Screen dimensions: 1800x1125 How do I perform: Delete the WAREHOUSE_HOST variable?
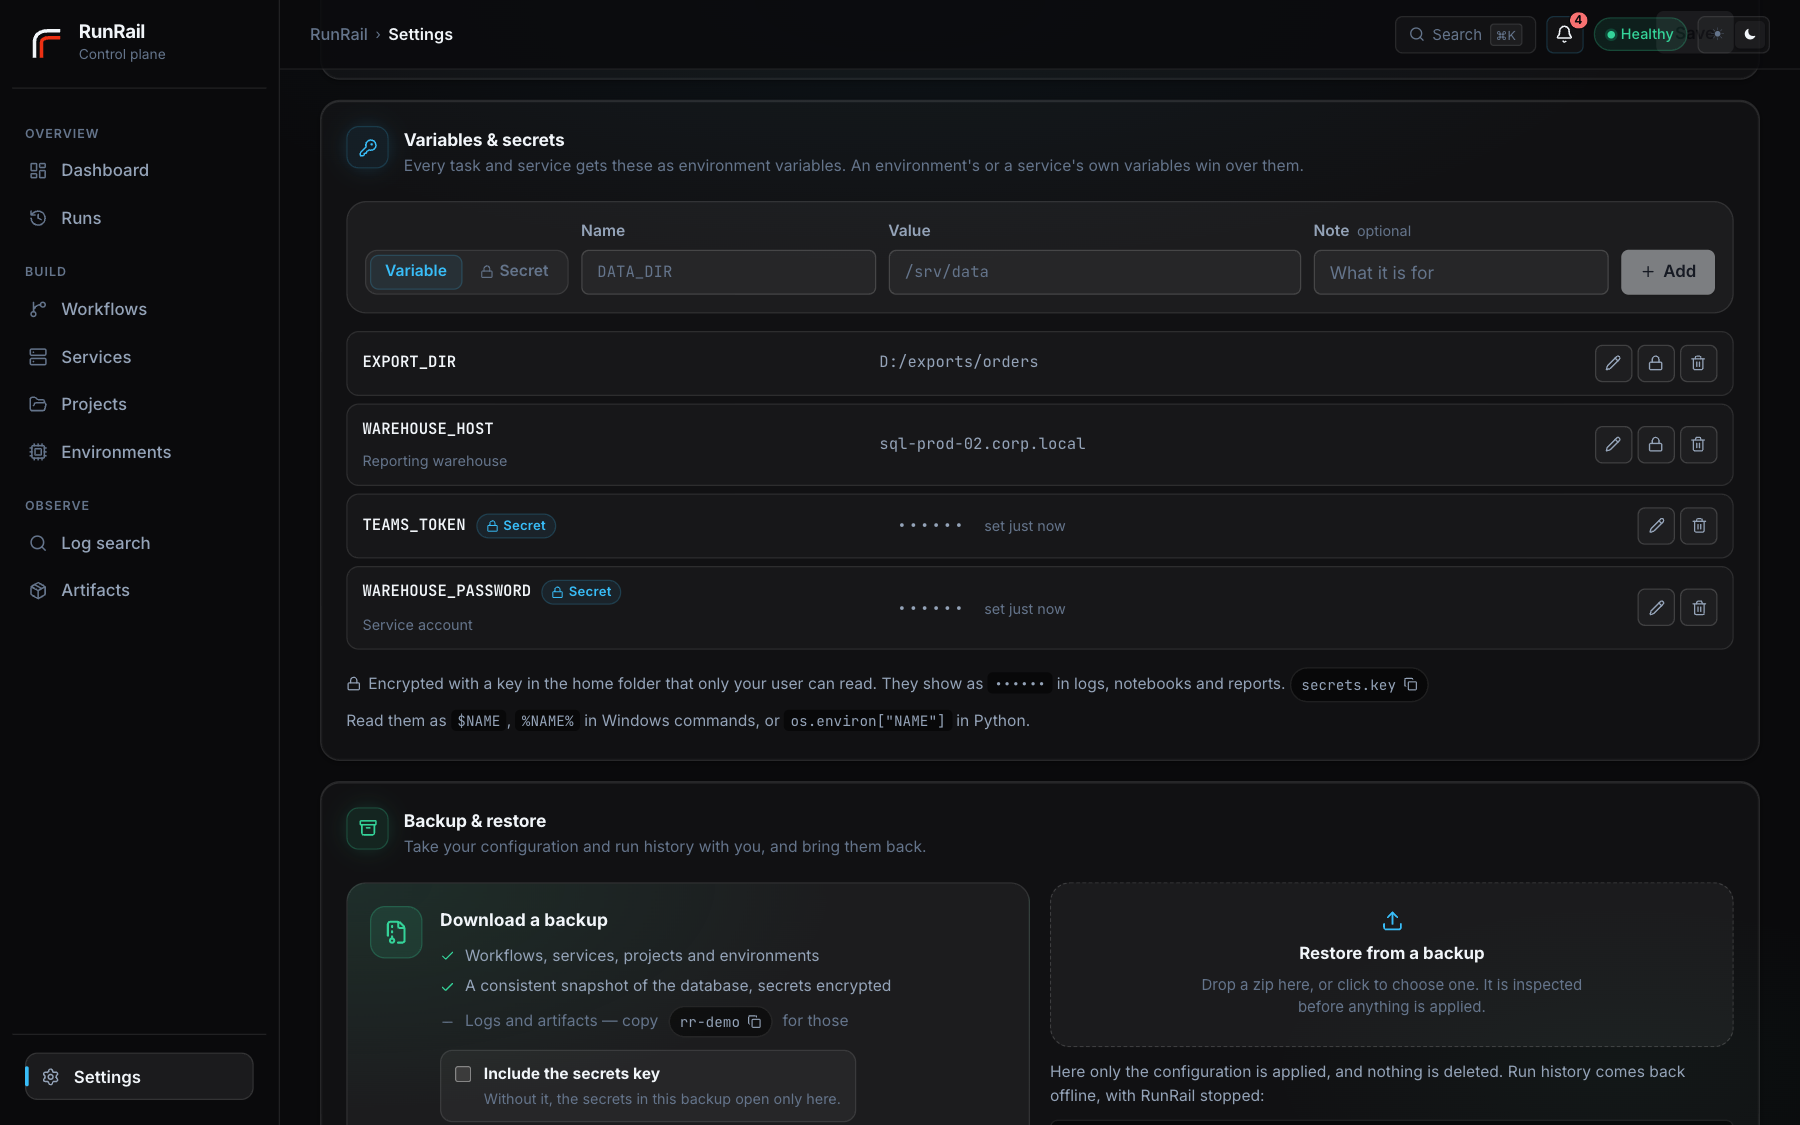(x=1698, y=444)
